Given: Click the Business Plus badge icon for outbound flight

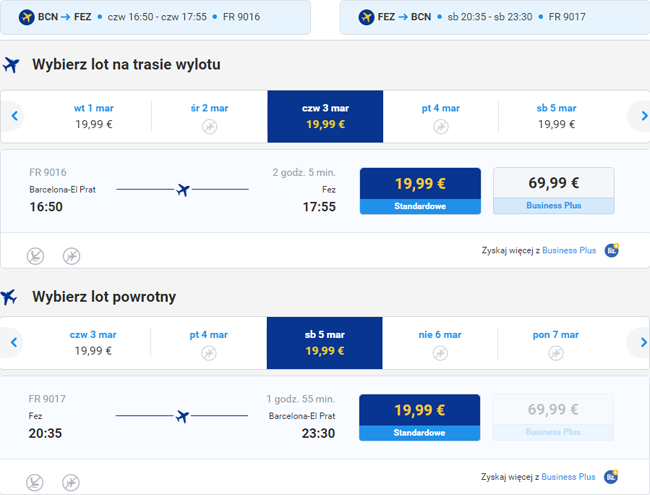Looking at the screenshot, I should click(611, 250).
